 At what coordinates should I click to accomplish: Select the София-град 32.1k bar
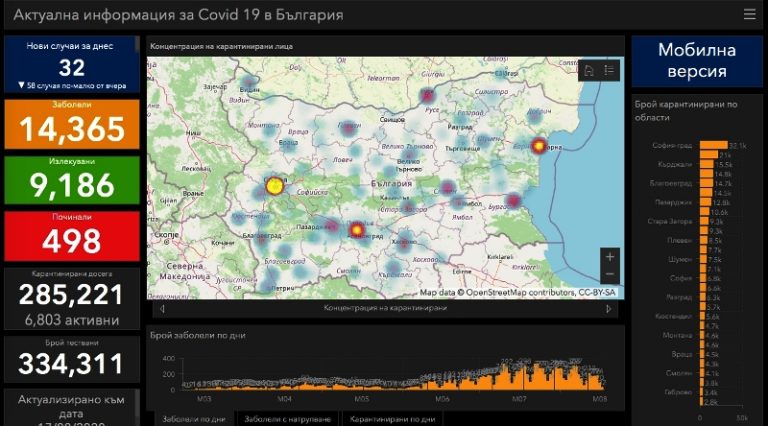pyautogui.click(x=714, y=145)
